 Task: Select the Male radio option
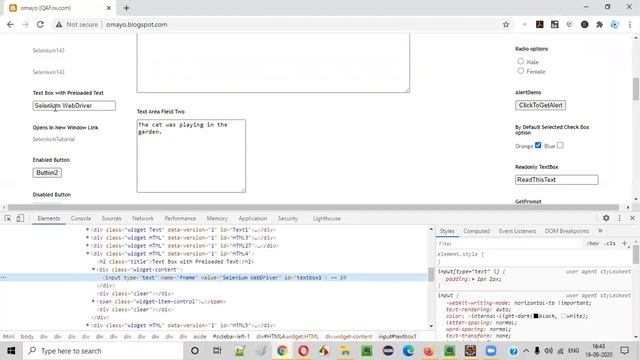coord(520,61)
